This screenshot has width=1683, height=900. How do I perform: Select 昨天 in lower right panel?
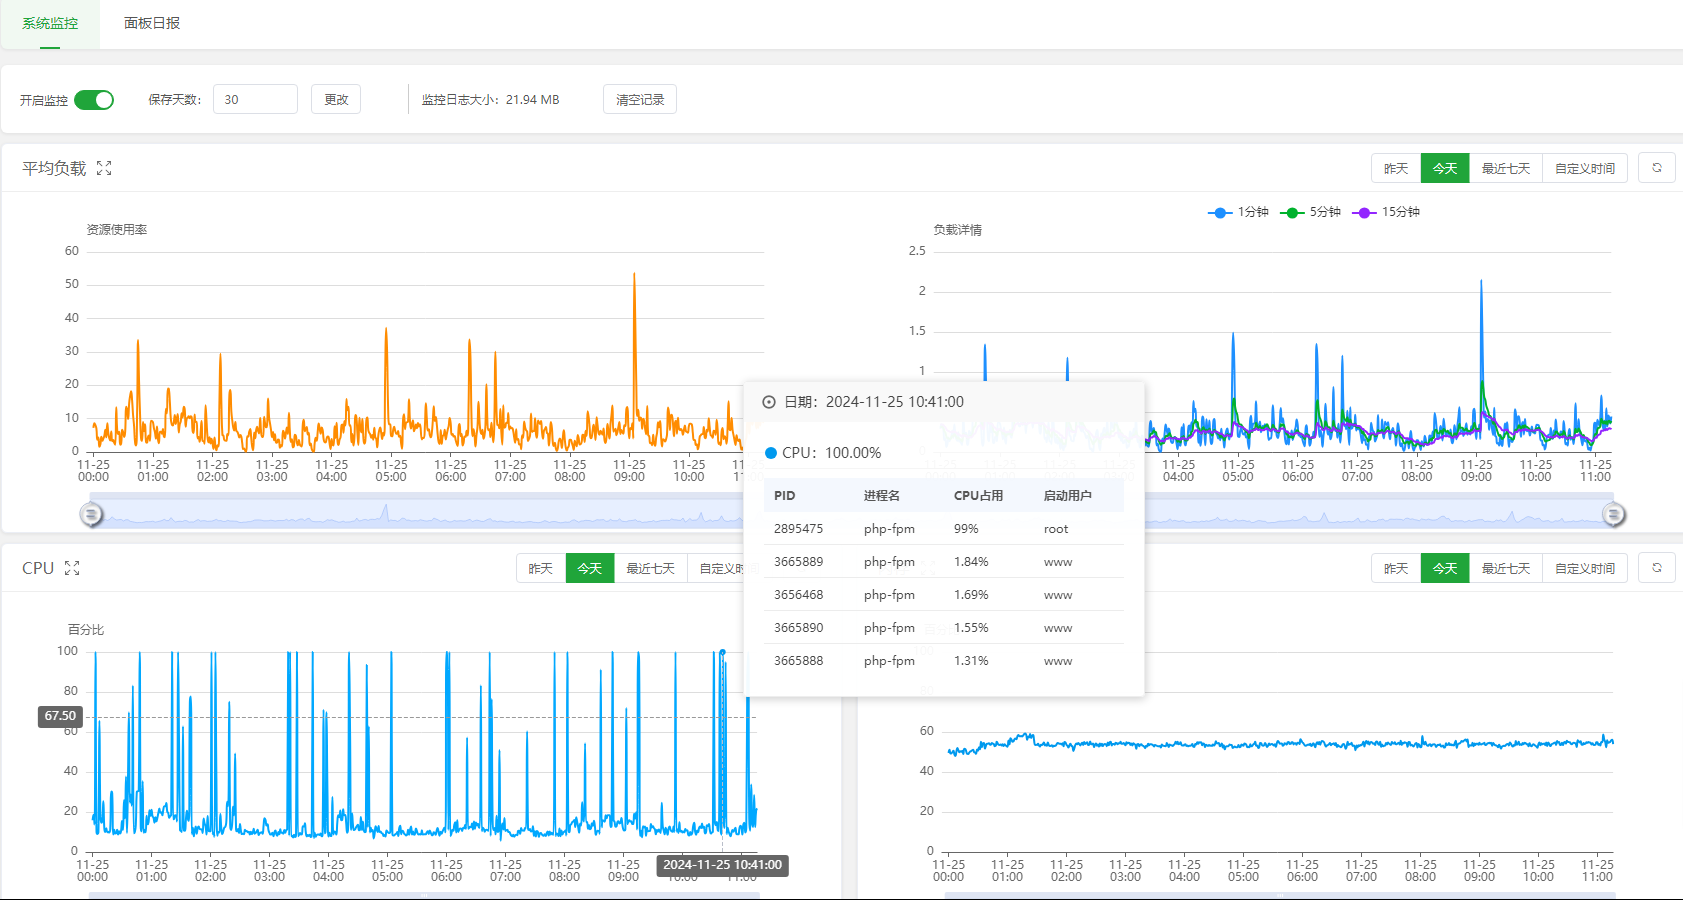coord(1396,568)
